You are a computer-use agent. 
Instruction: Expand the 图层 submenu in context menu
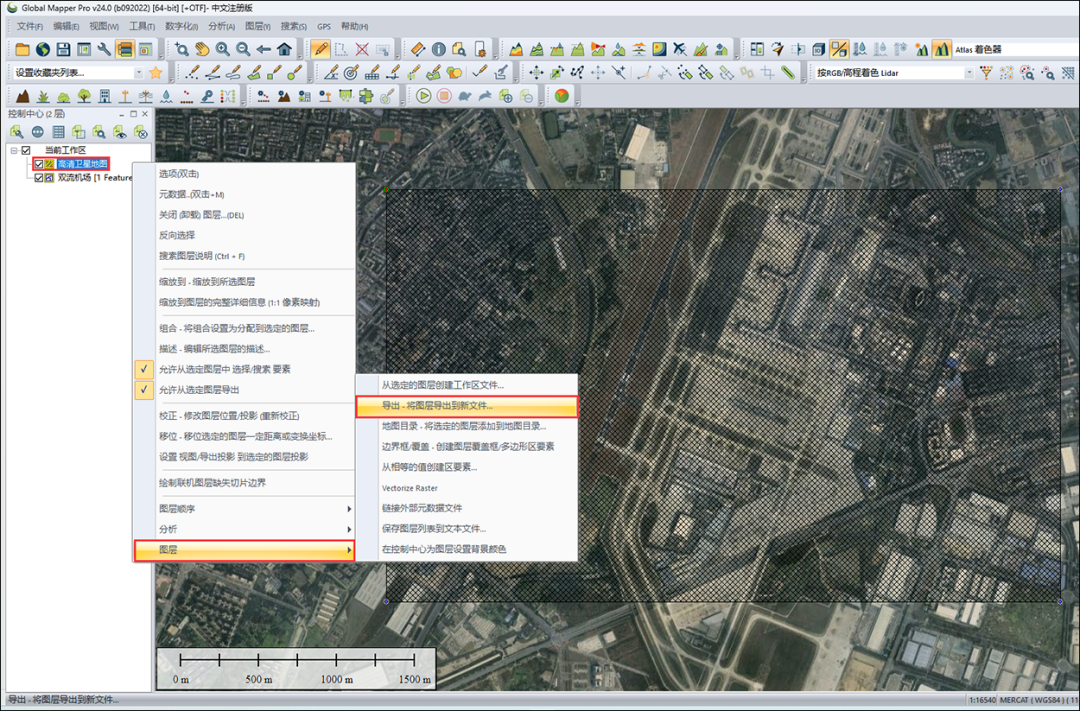tap(245, 550)
